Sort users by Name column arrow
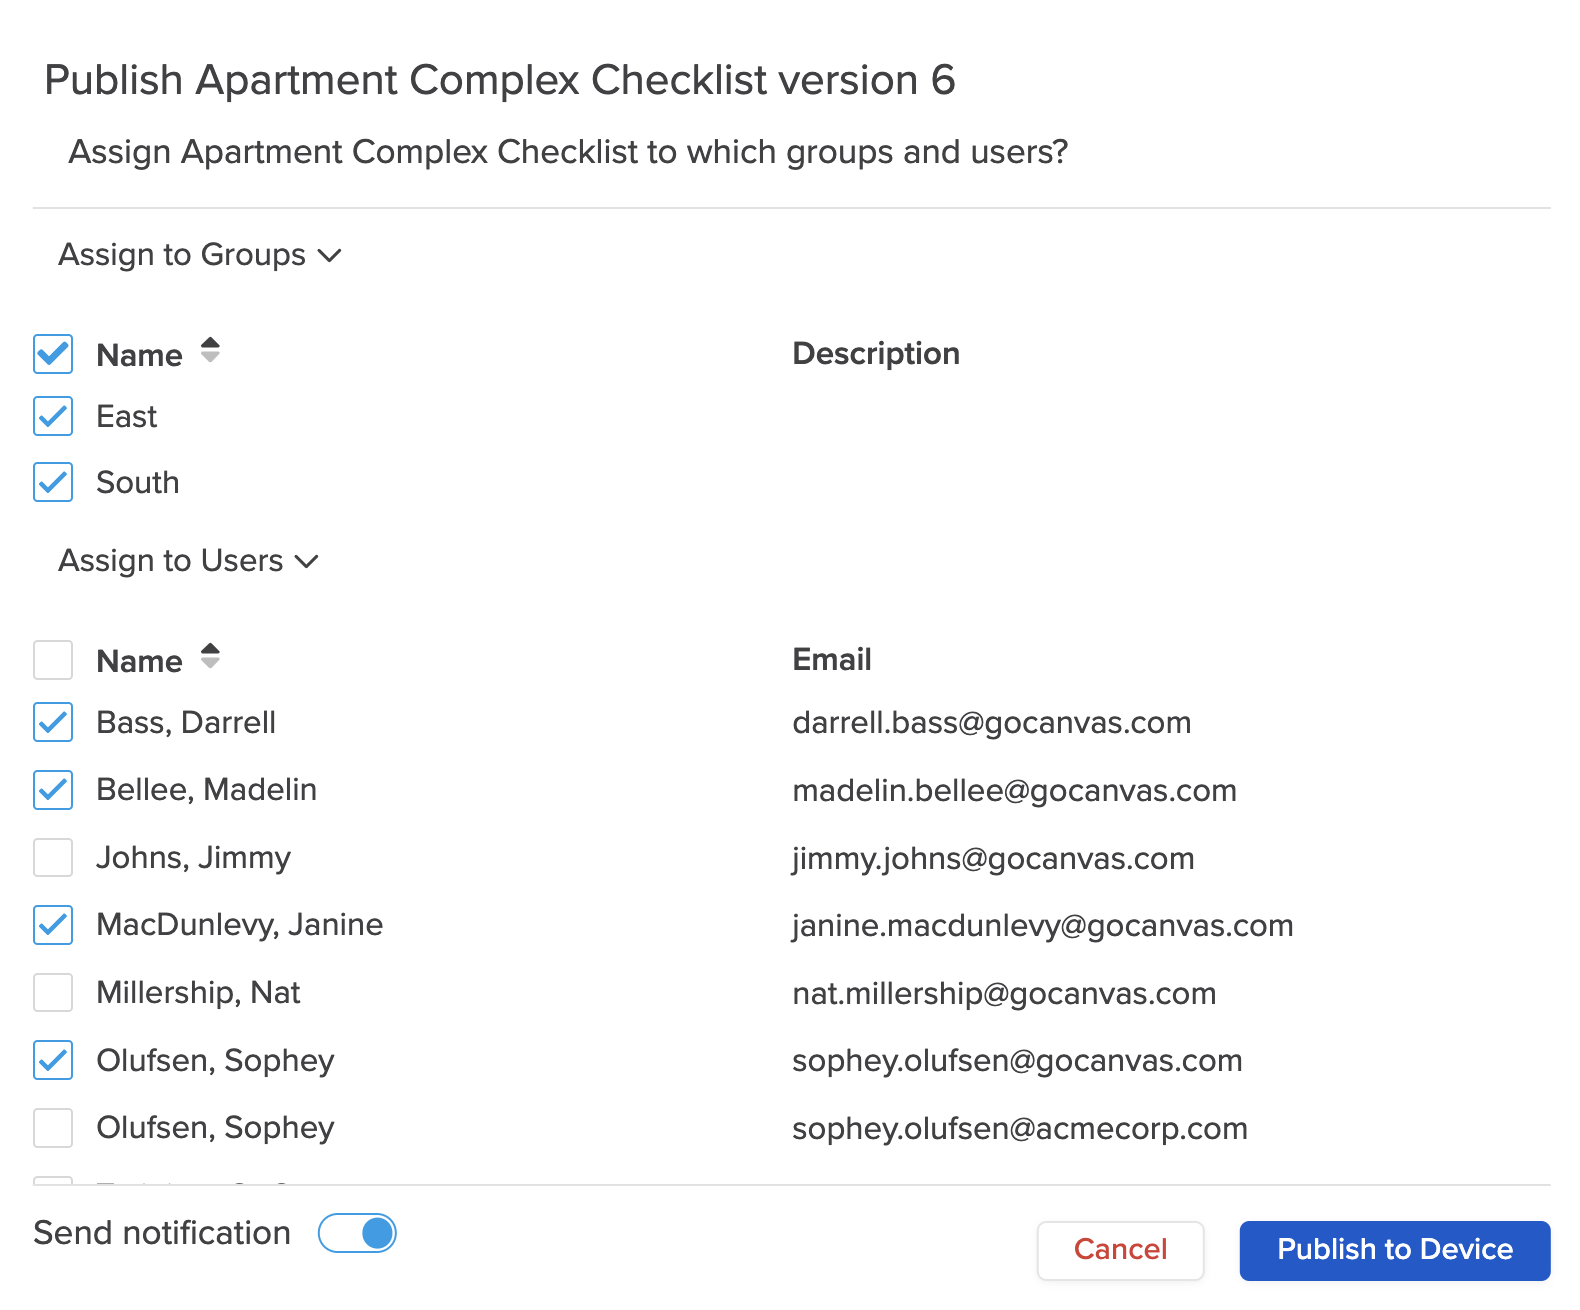The width and height of the screenshot is (1580, 1310). (210, 657)
